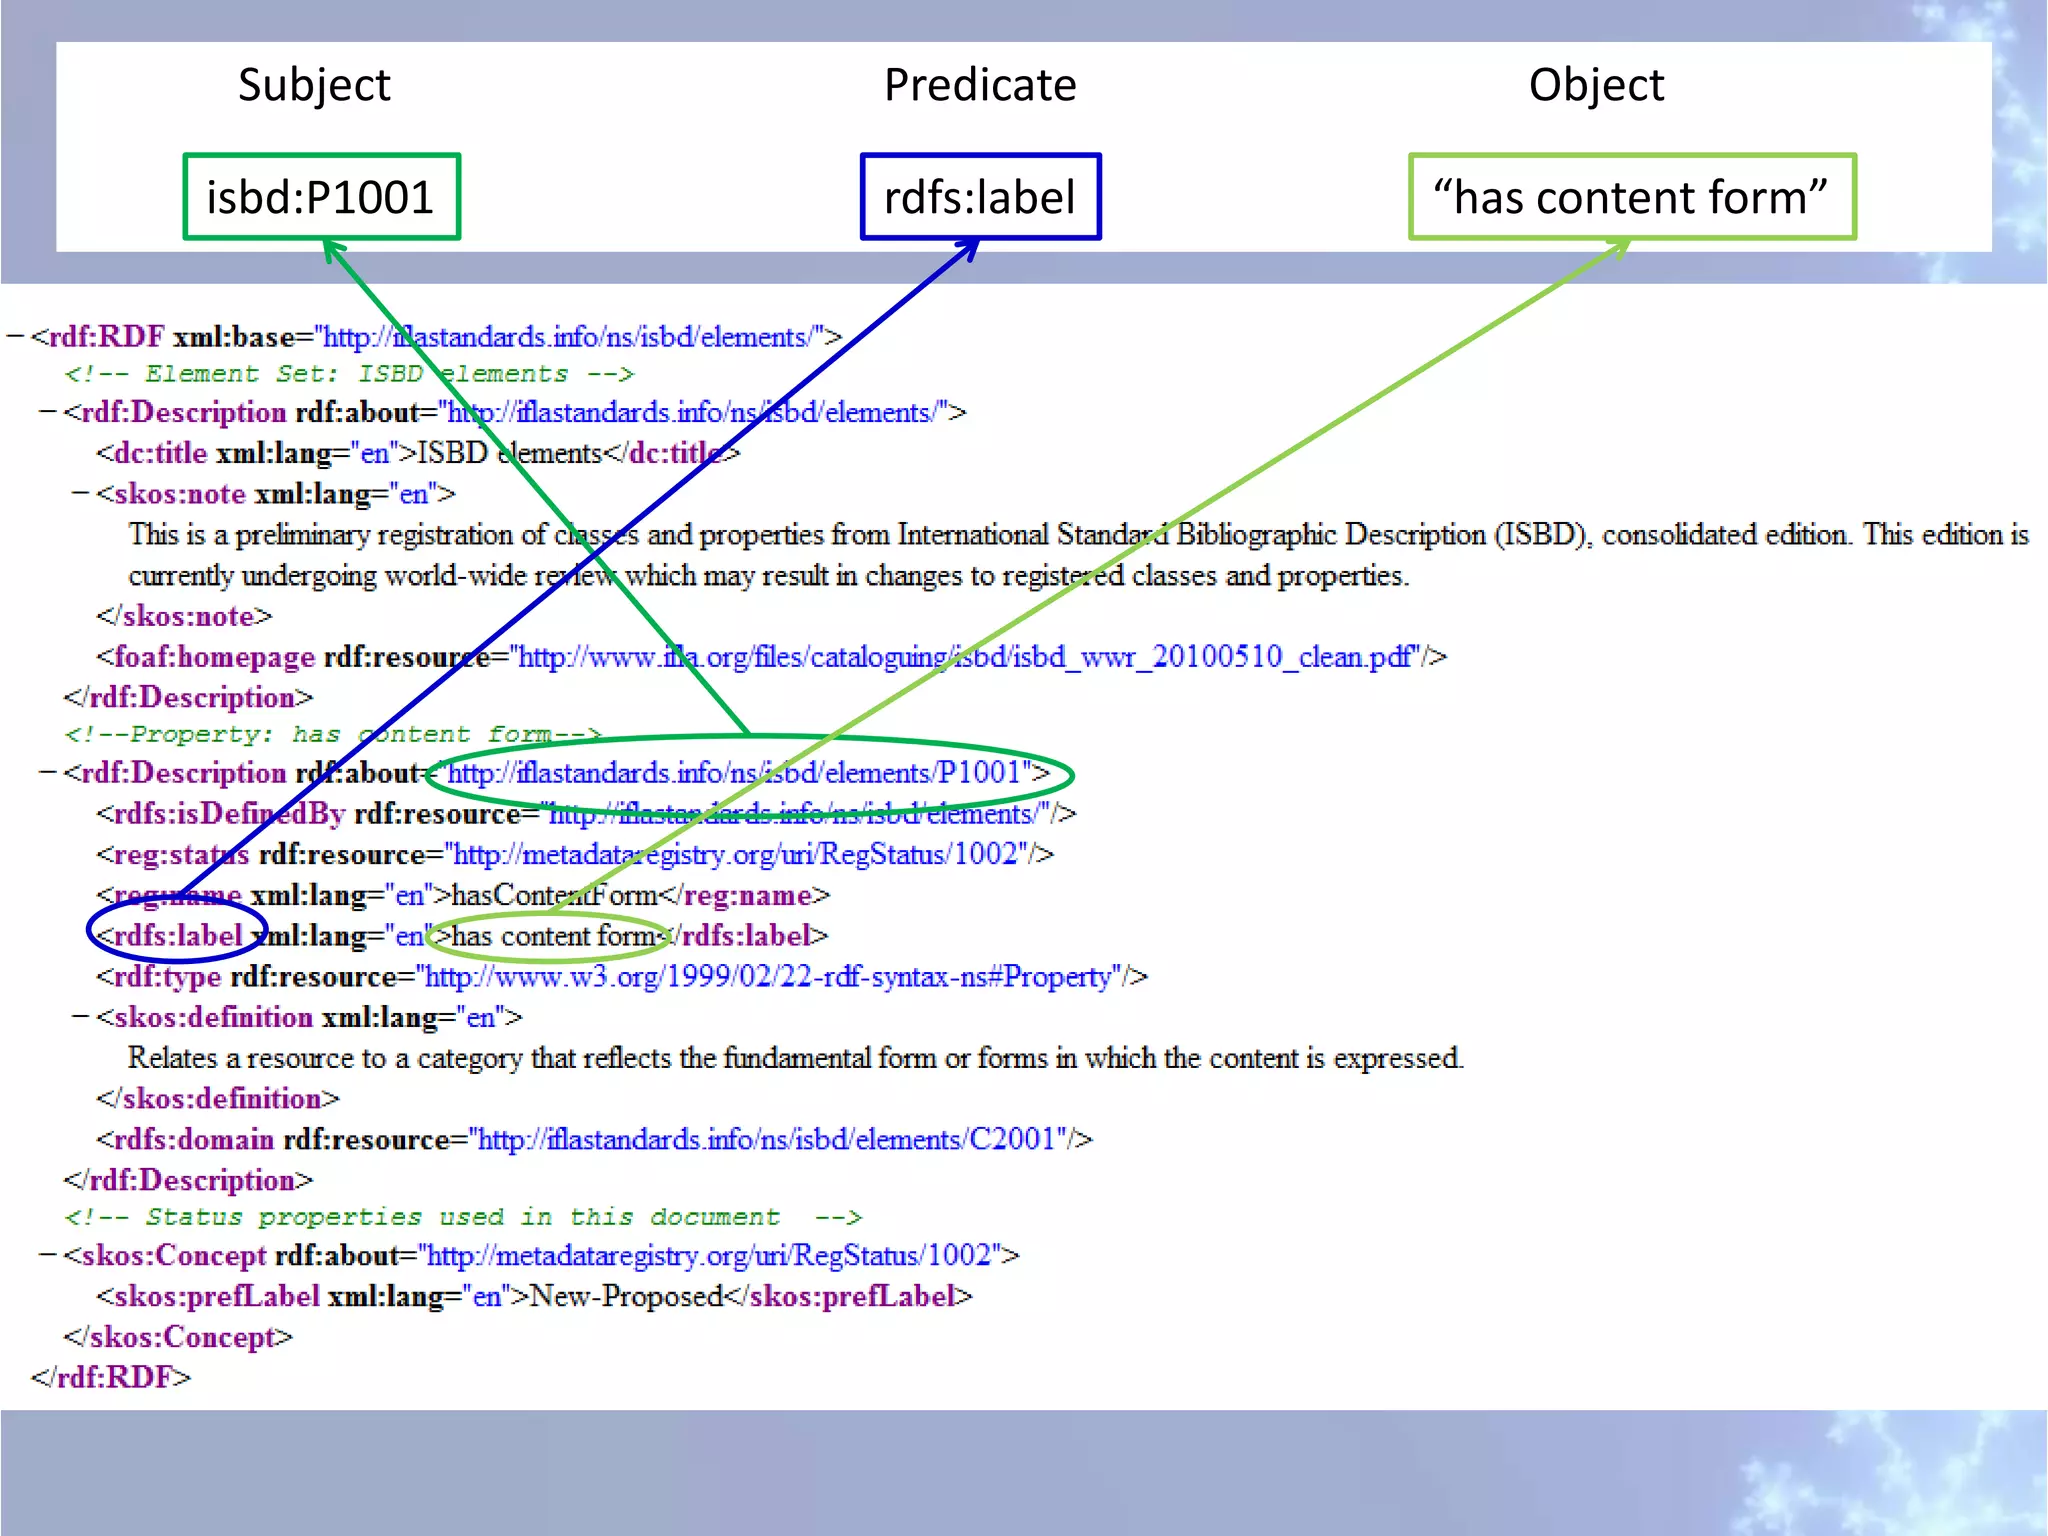Screen dimensions: 2048x1536
Task: Click the Subject heading
Action: tap(314, 85)
